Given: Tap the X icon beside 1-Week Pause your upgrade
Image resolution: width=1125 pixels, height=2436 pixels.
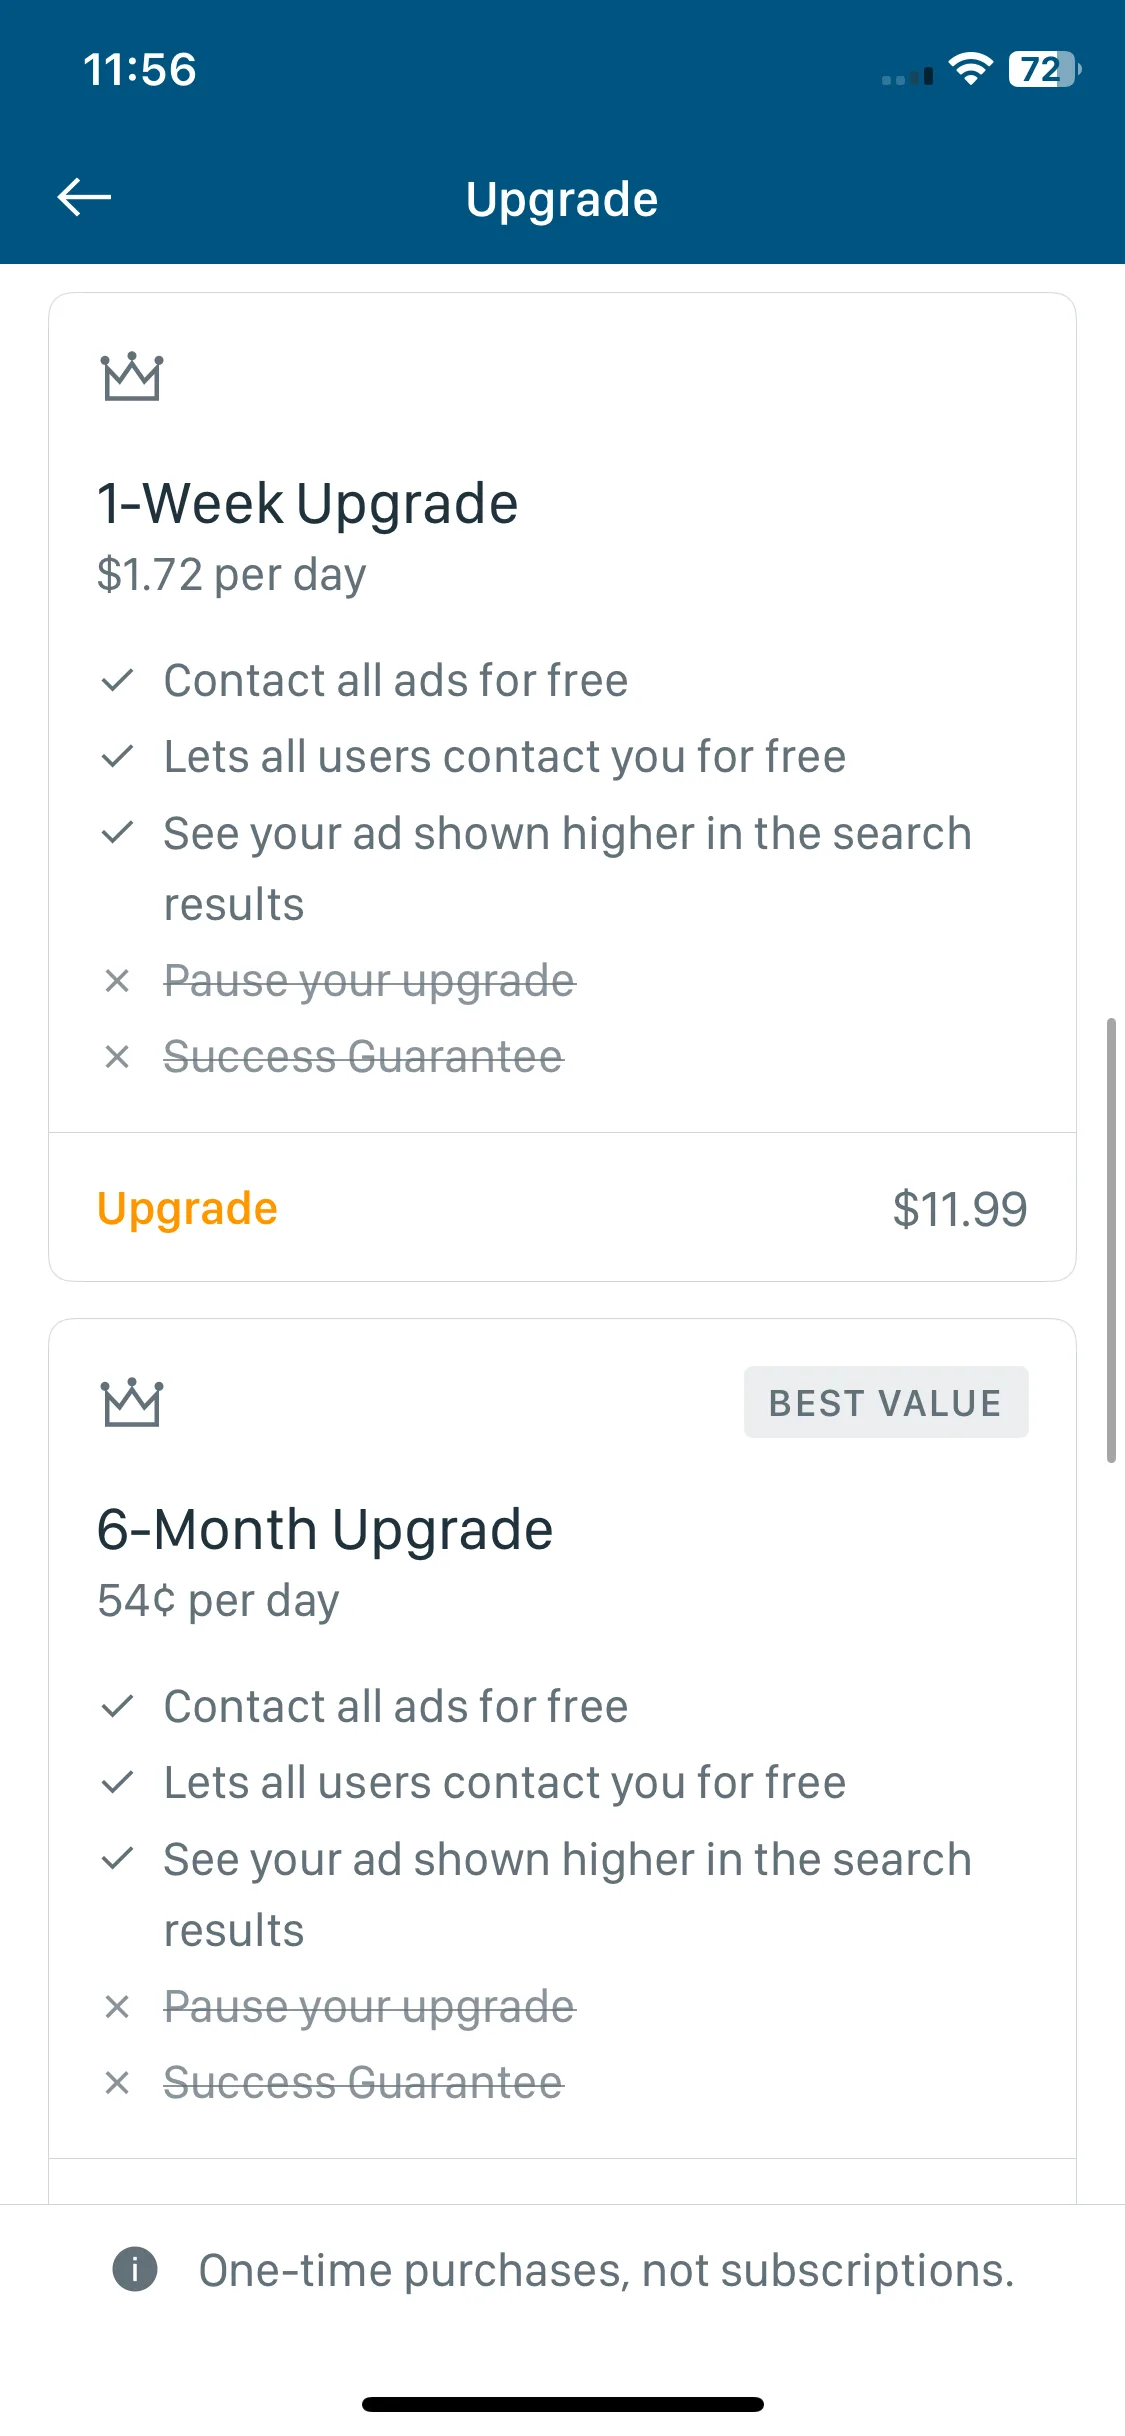Looking at the screenshot, I should tap(117, 981).
